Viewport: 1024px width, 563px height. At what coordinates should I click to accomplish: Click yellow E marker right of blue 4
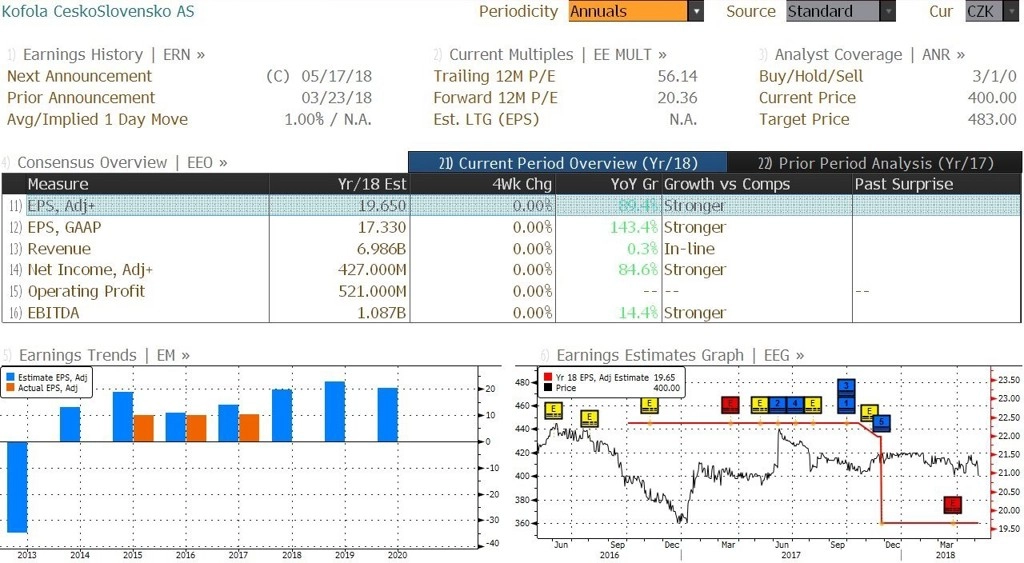point(812,405)
